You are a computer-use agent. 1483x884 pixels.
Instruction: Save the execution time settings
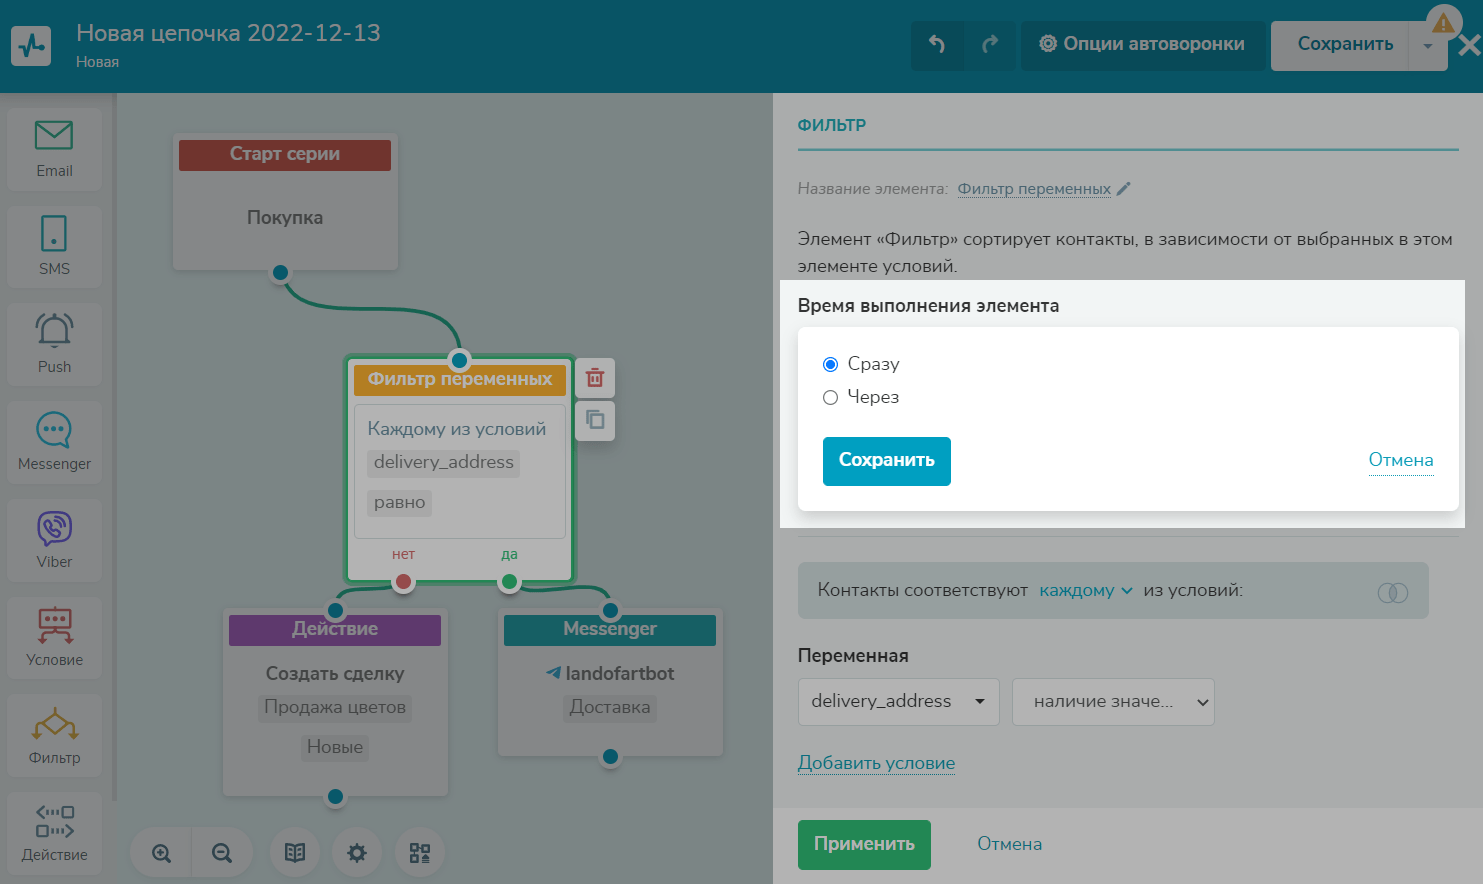pos(886,461)
